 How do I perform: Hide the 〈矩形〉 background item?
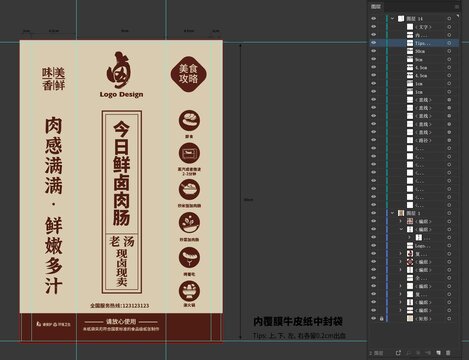374,318
